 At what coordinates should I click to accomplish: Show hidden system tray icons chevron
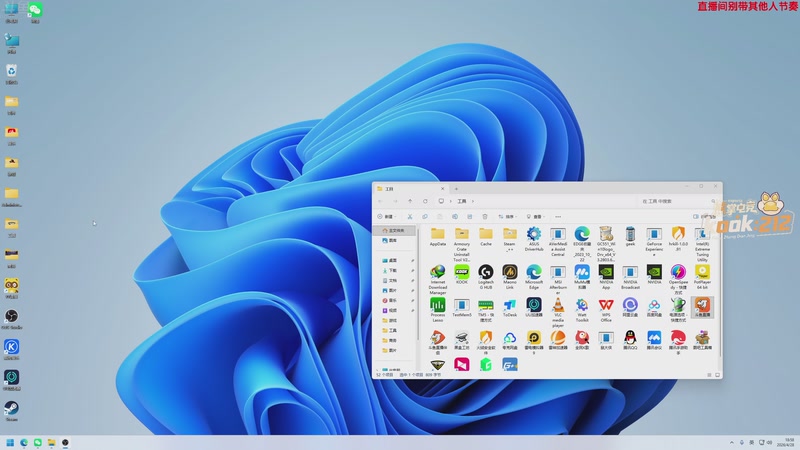click(732, 442)
